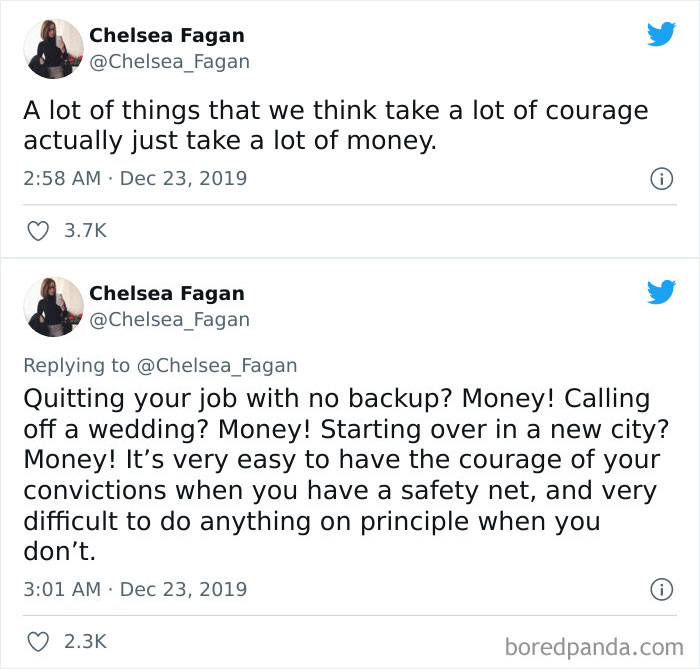Click the Twitter bird icon on the first tweet

[661, 34]
